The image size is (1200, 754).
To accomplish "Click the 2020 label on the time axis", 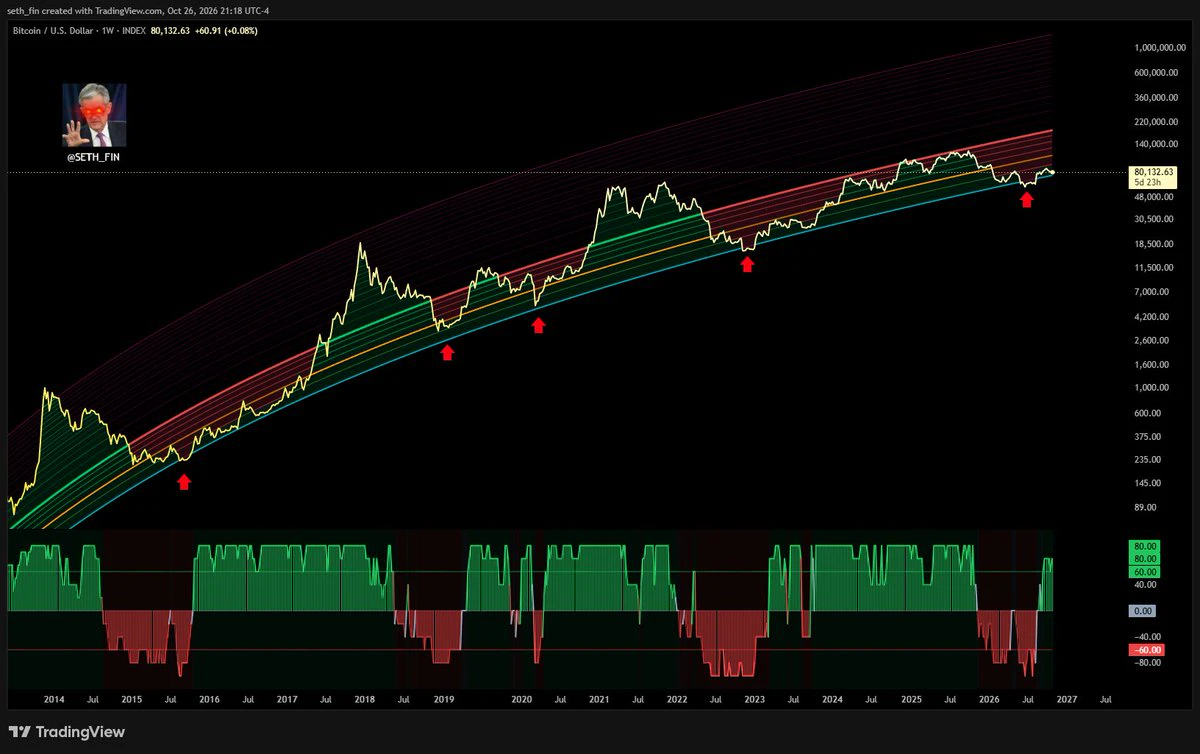I will [x=521, y=701].
